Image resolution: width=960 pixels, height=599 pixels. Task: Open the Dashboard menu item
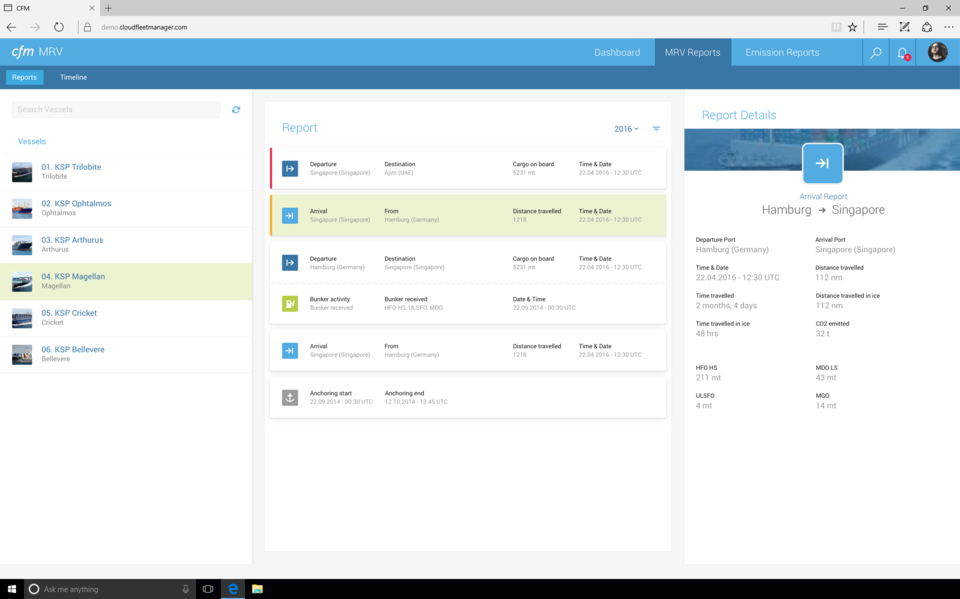(617, 53)
